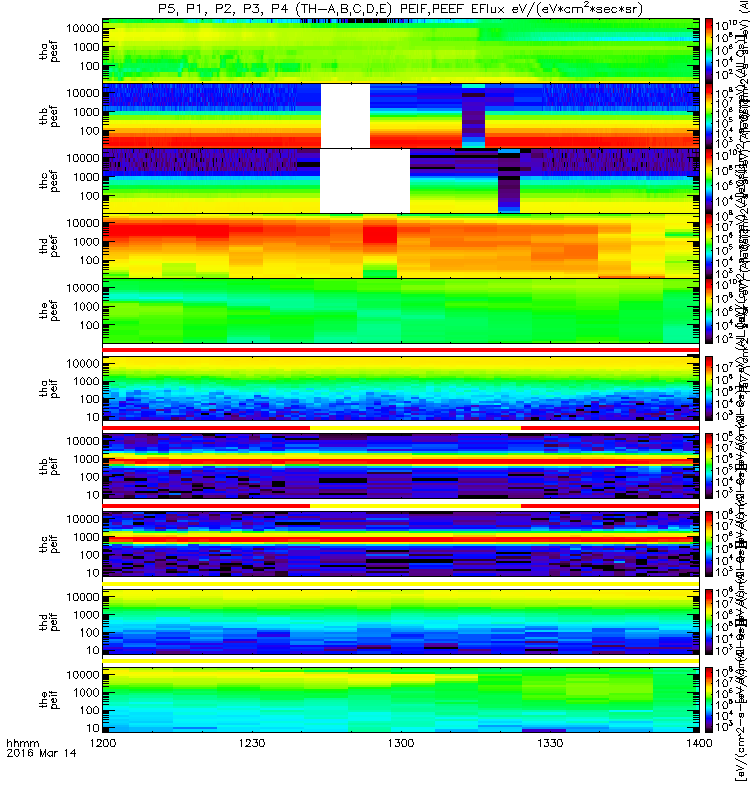Click the yellow bar above thd peif panel
The width and height of the screenshot is (750, 800).
(401, 583)
